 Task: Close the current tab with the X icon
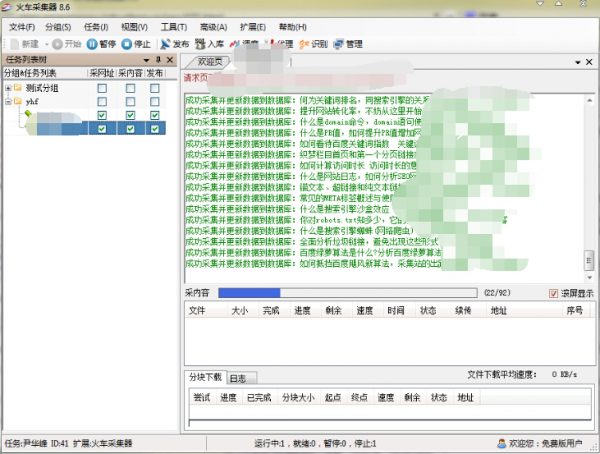[x=589, y=62]
